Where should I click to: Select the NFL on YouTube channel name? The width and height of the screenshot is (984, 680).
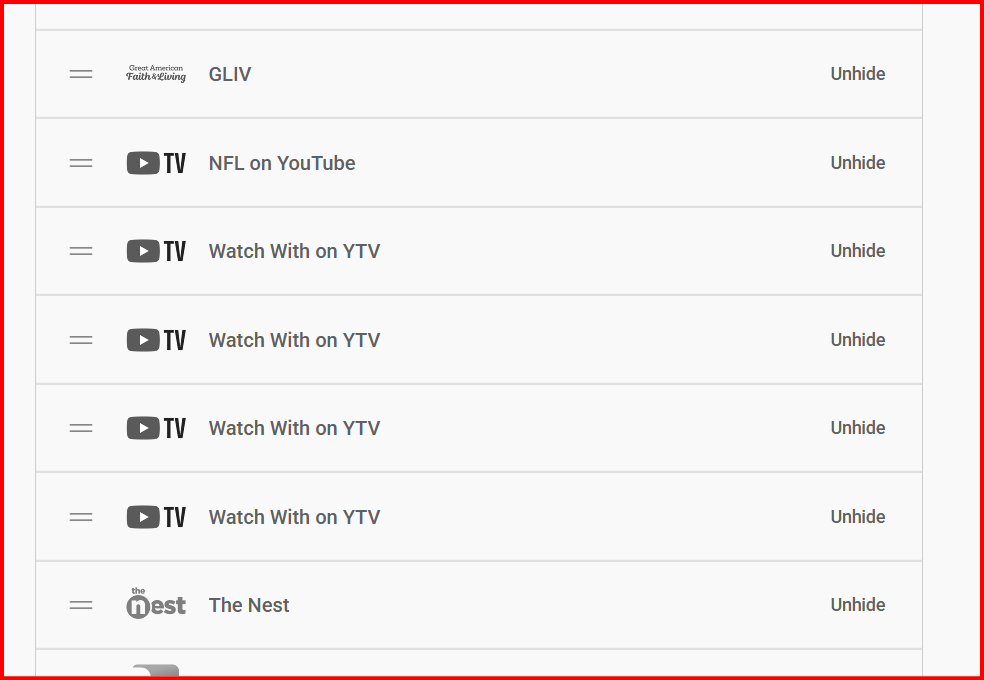tap(282, 163)
